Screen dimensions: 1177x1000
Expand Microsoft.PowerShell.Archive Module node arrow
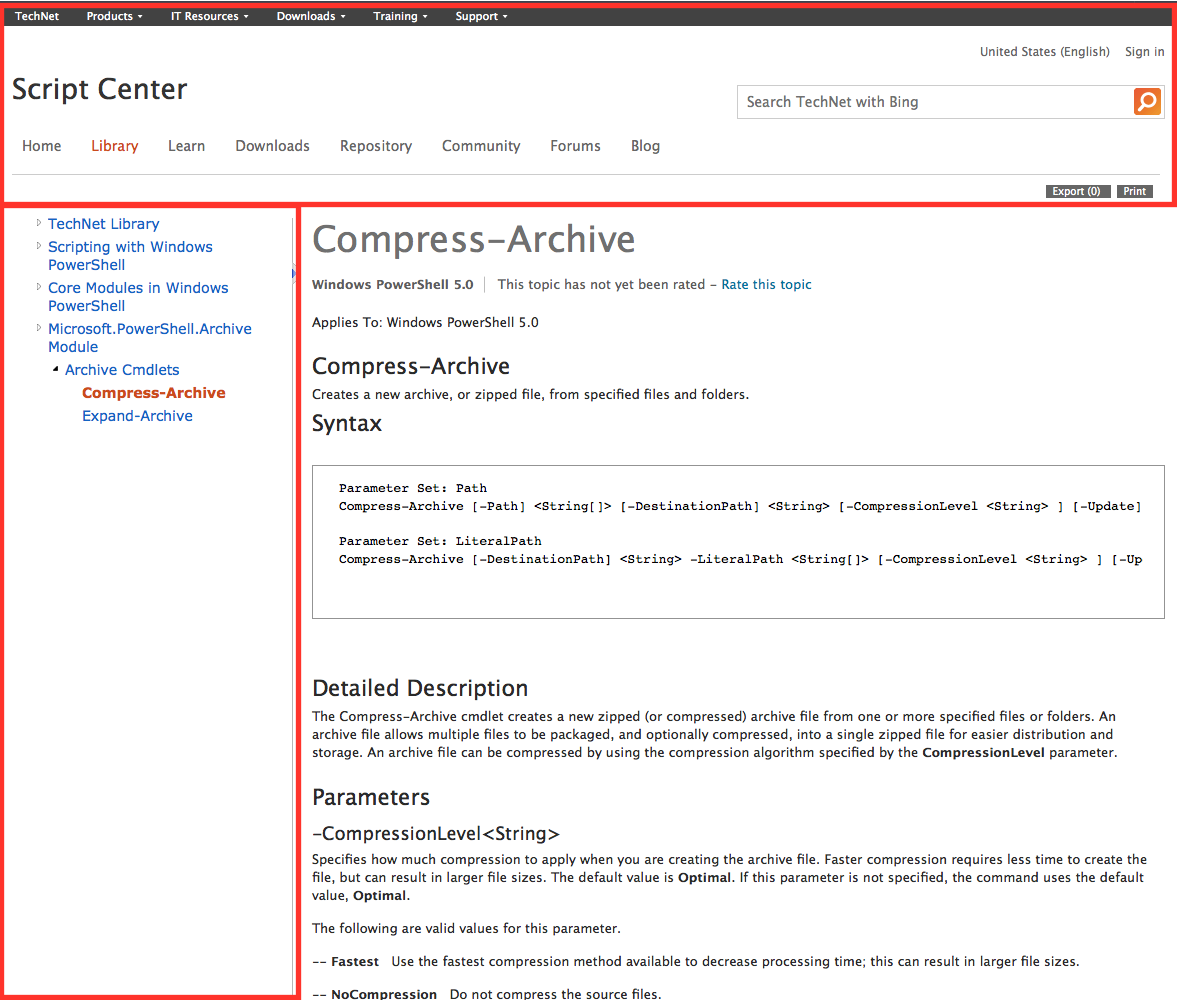39,328
